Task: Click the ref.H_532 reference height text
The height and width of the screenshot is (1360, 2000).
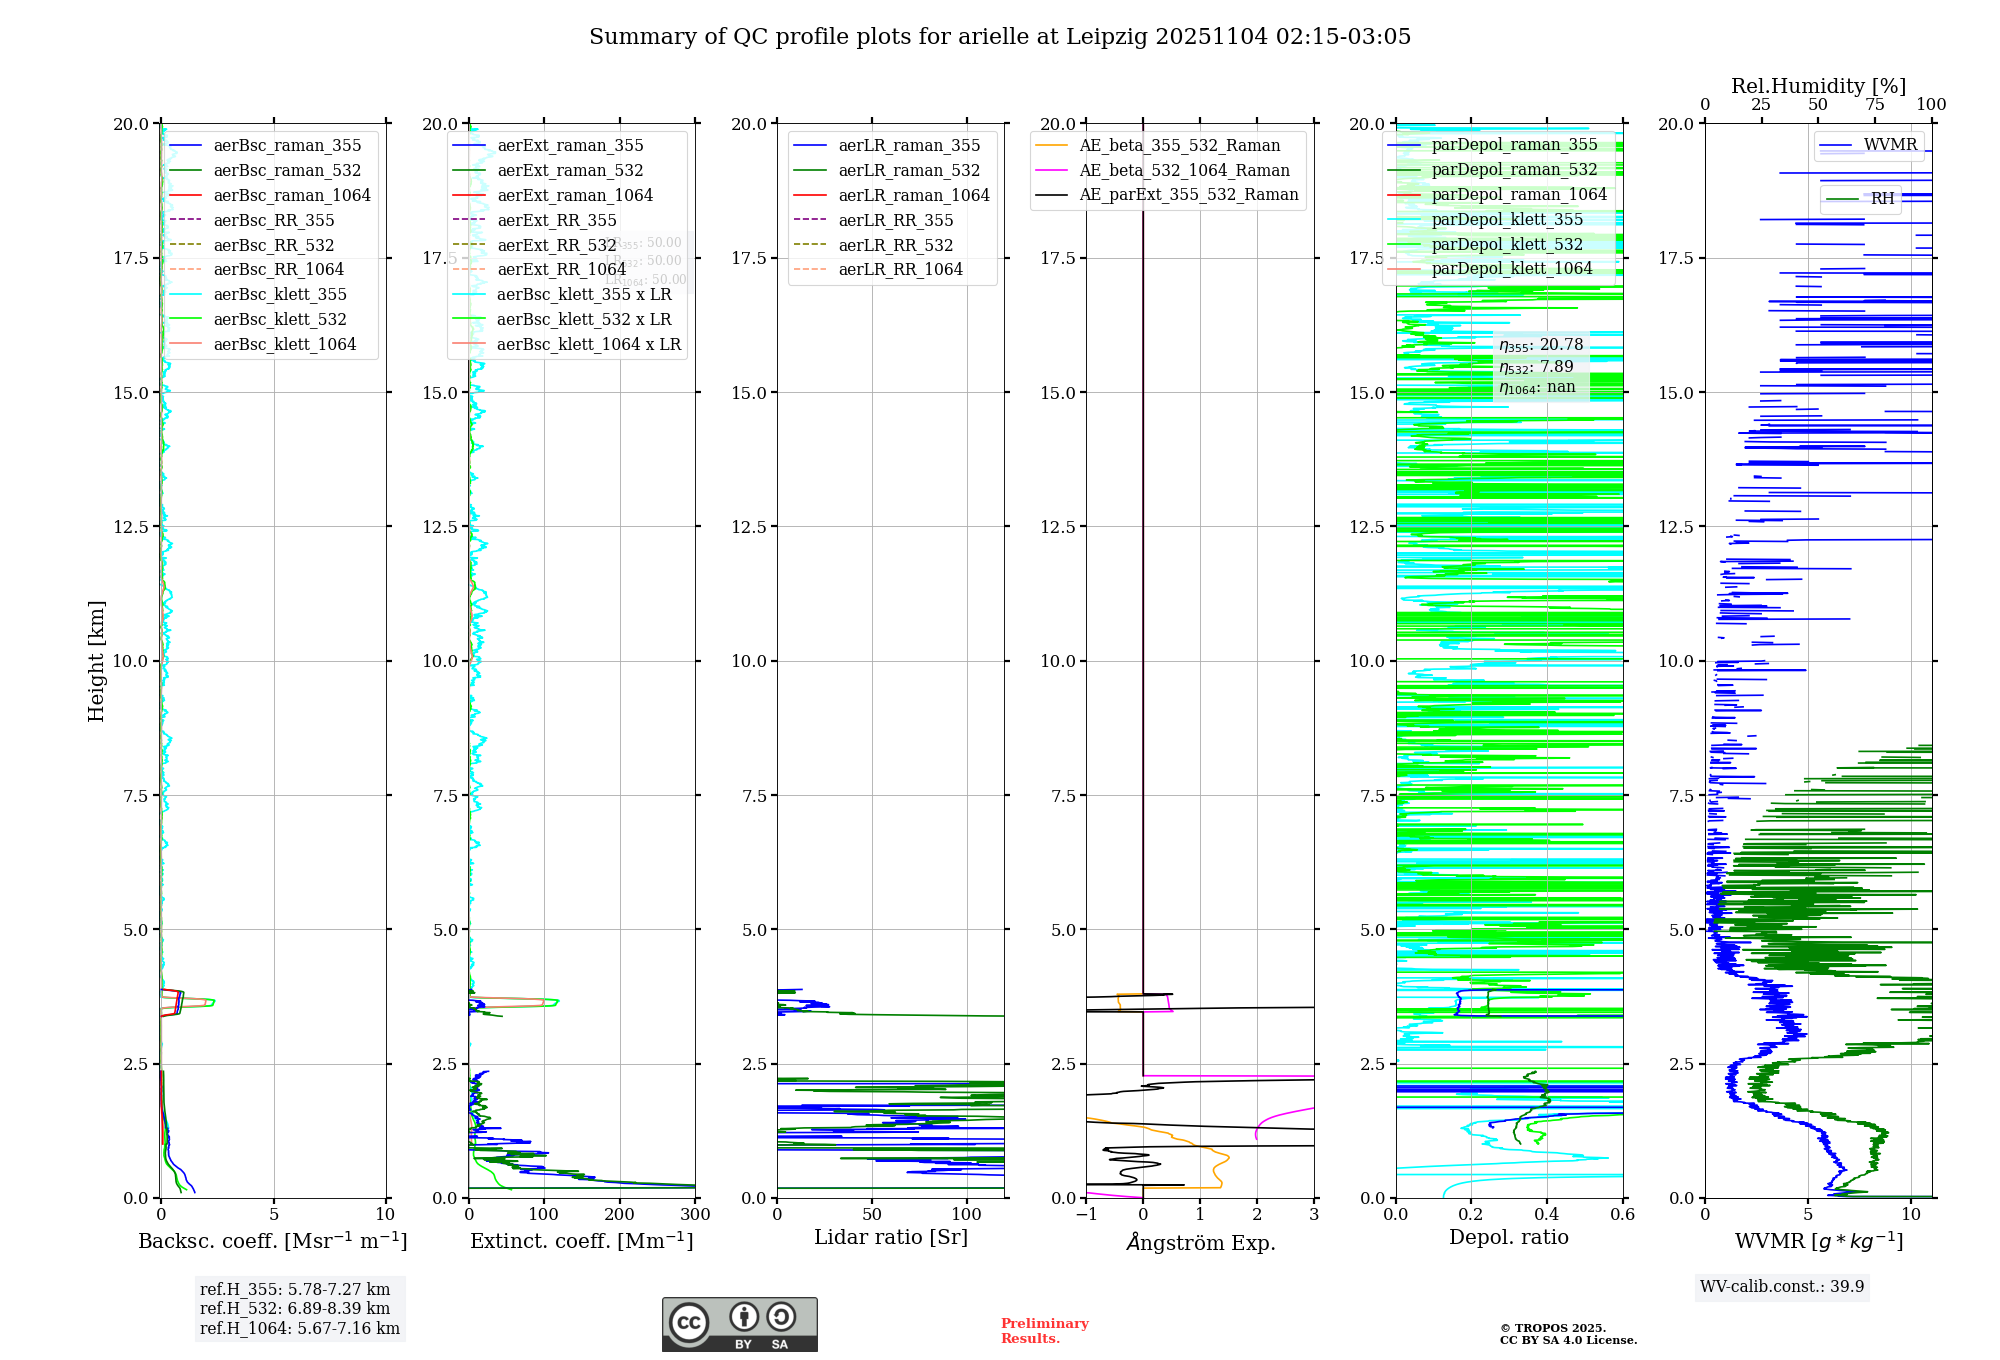Action: [295, 1308]
